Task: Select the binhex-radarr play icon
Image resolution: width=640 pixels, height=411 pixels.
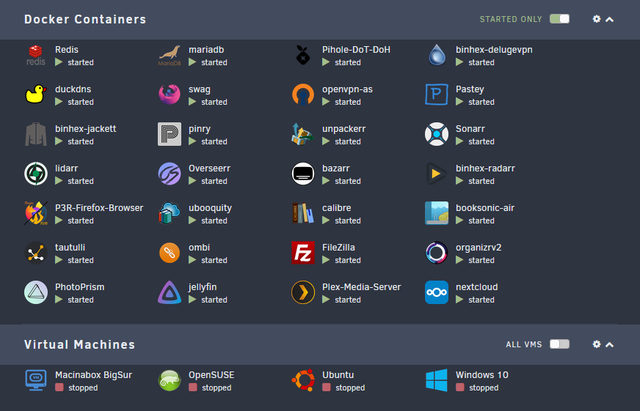Action: (436, 174)
